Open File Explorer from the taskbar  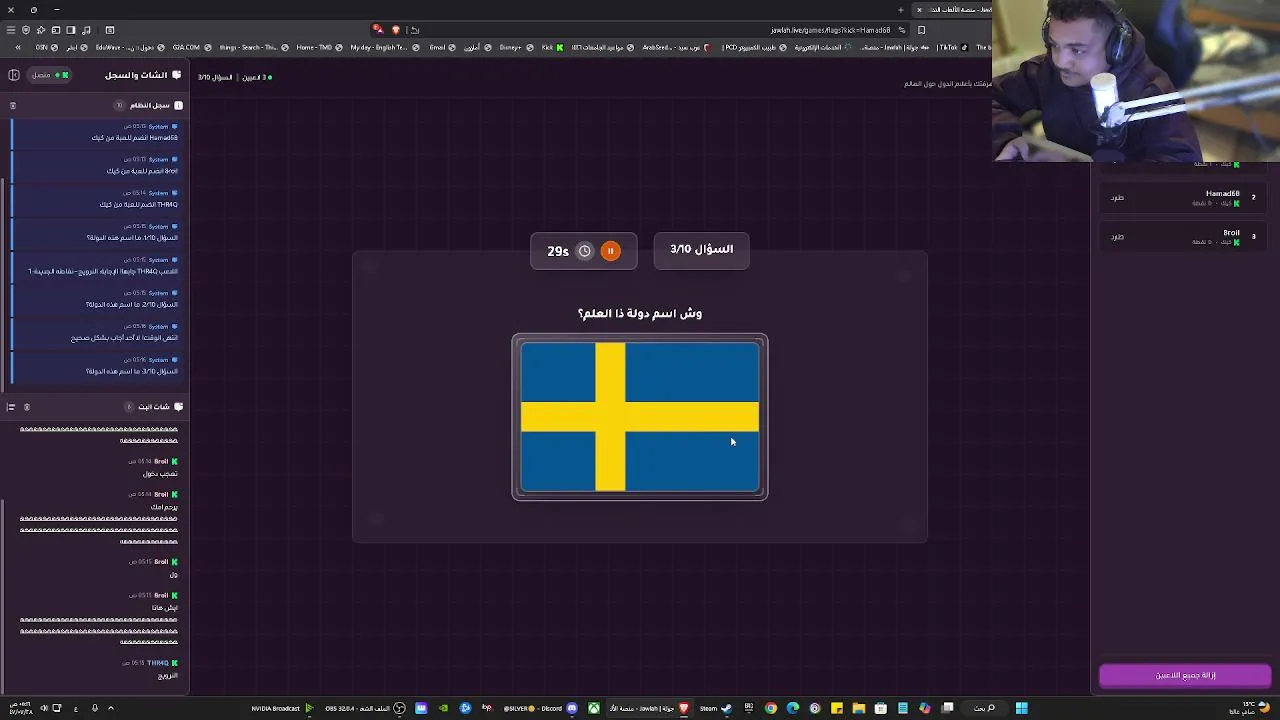859,708
